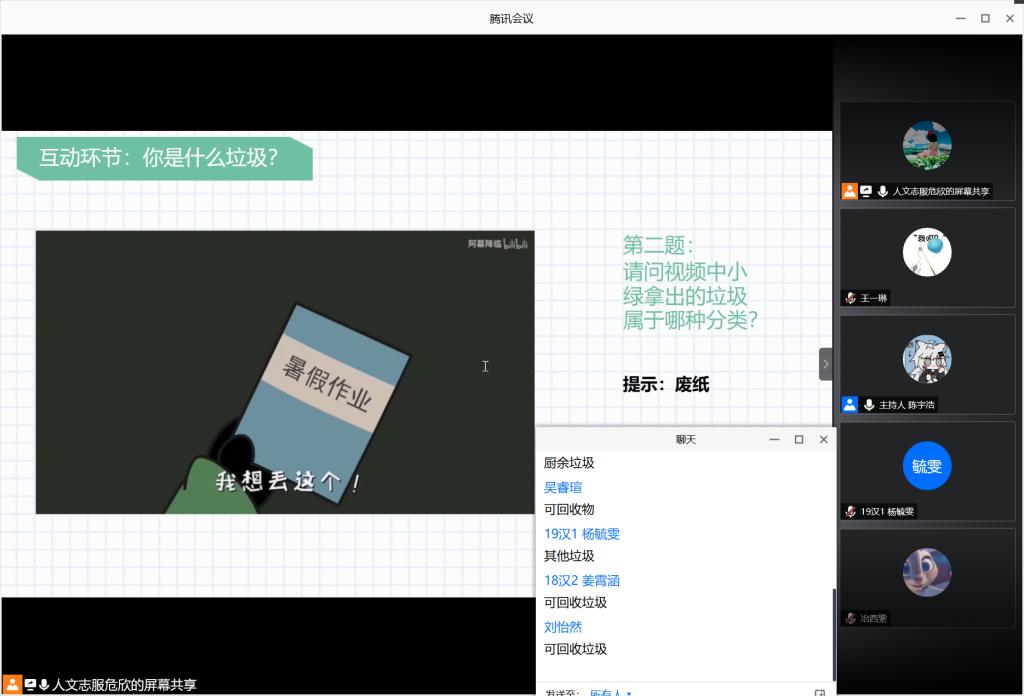This screenshot has height=696, width=1024.
Task: Collapse the participant video sidebar arrow
Action: pos(825,364)
